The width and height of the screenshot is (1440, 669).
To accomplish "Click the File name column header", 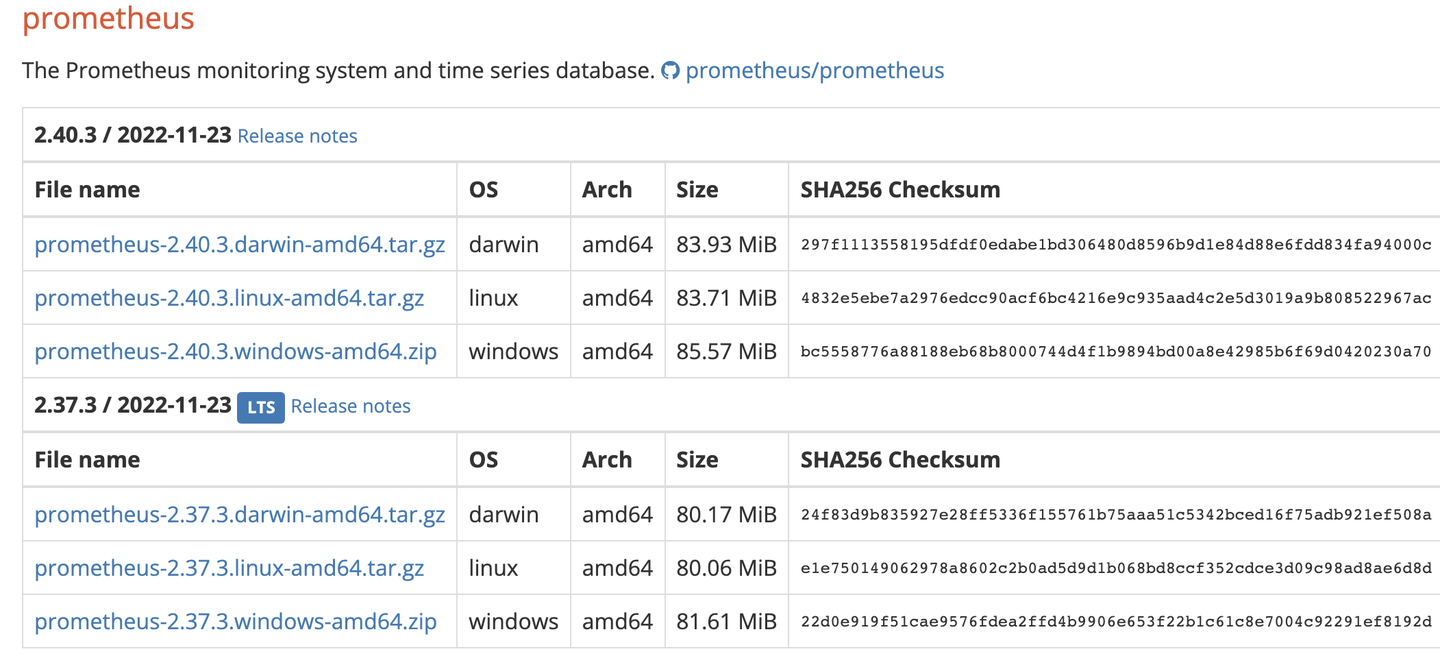I will click(88, 190).
